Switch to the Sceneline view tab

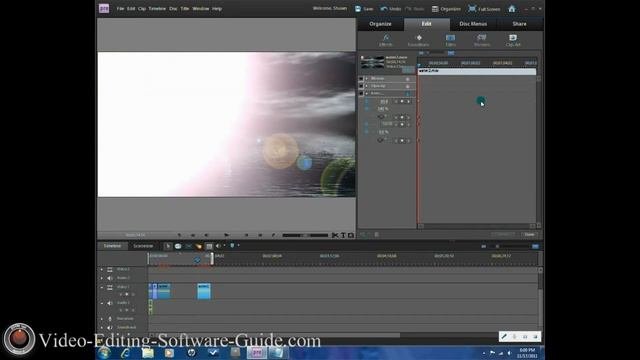[x=143, y=246]
